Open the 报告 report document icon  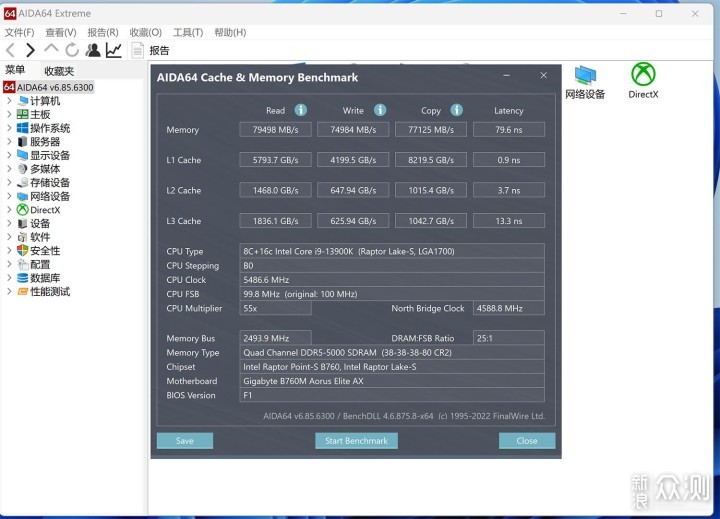[x=137, y=50]
